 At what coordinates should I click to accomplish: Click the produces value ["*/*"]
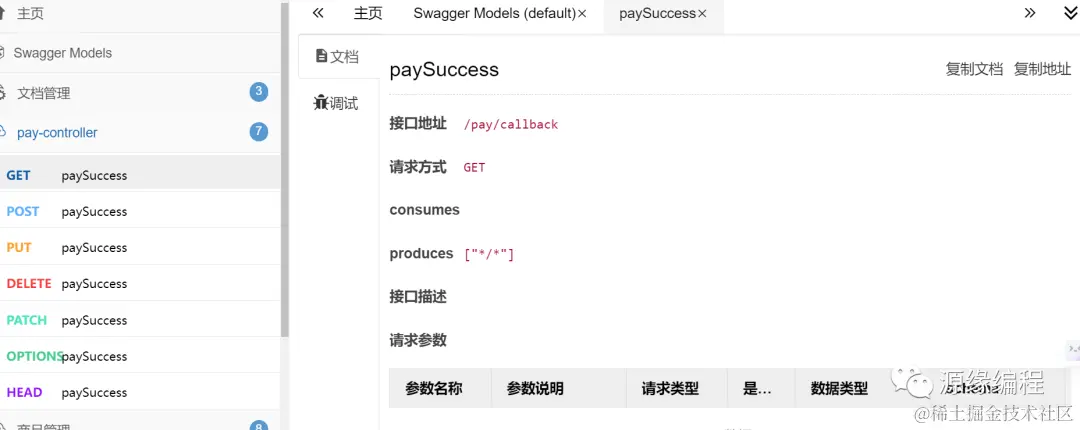[x=489, y=254]
